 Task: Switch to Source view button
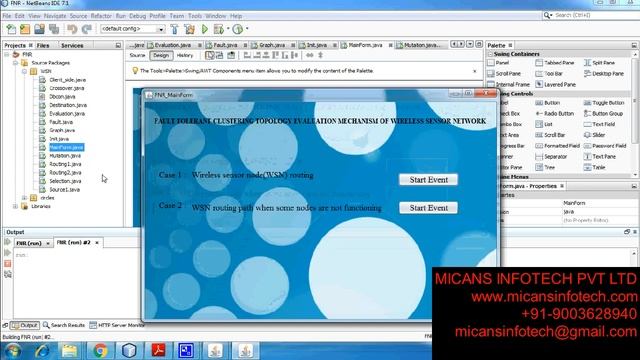coord(137,55)
